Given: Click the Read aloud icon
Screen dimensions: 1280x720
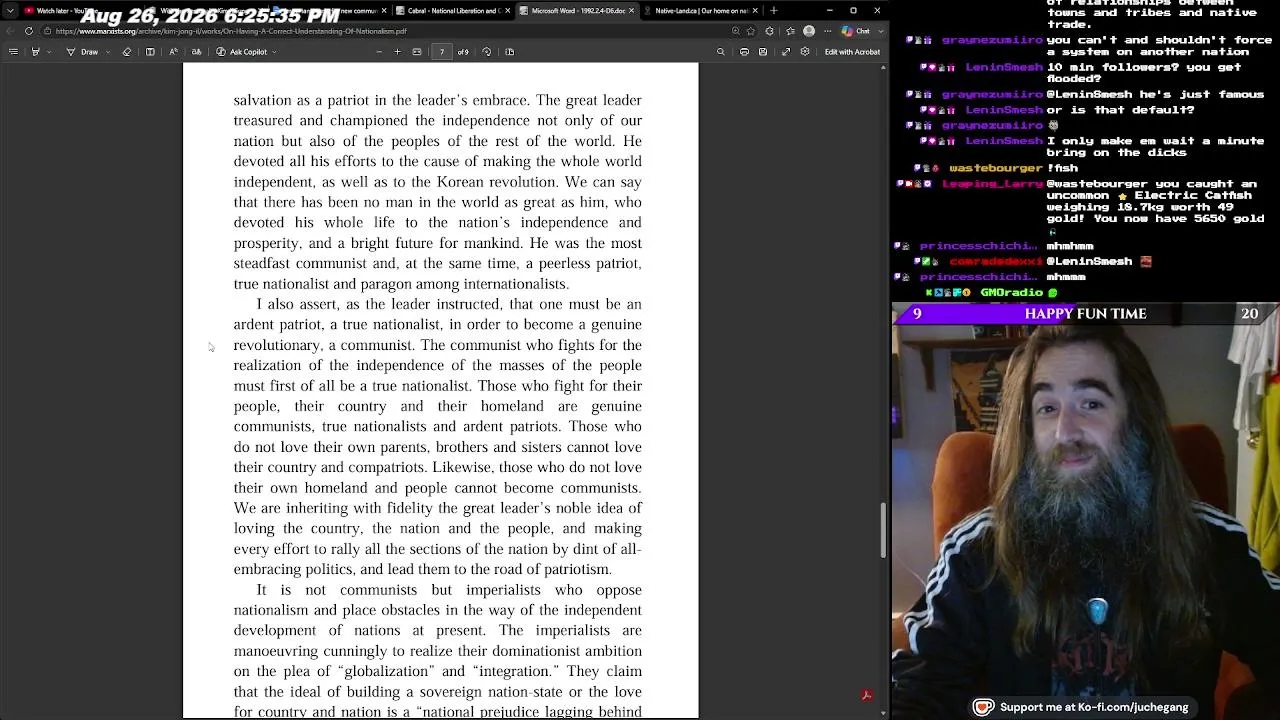Looking at the screenshot, I should tap(173, 52).
